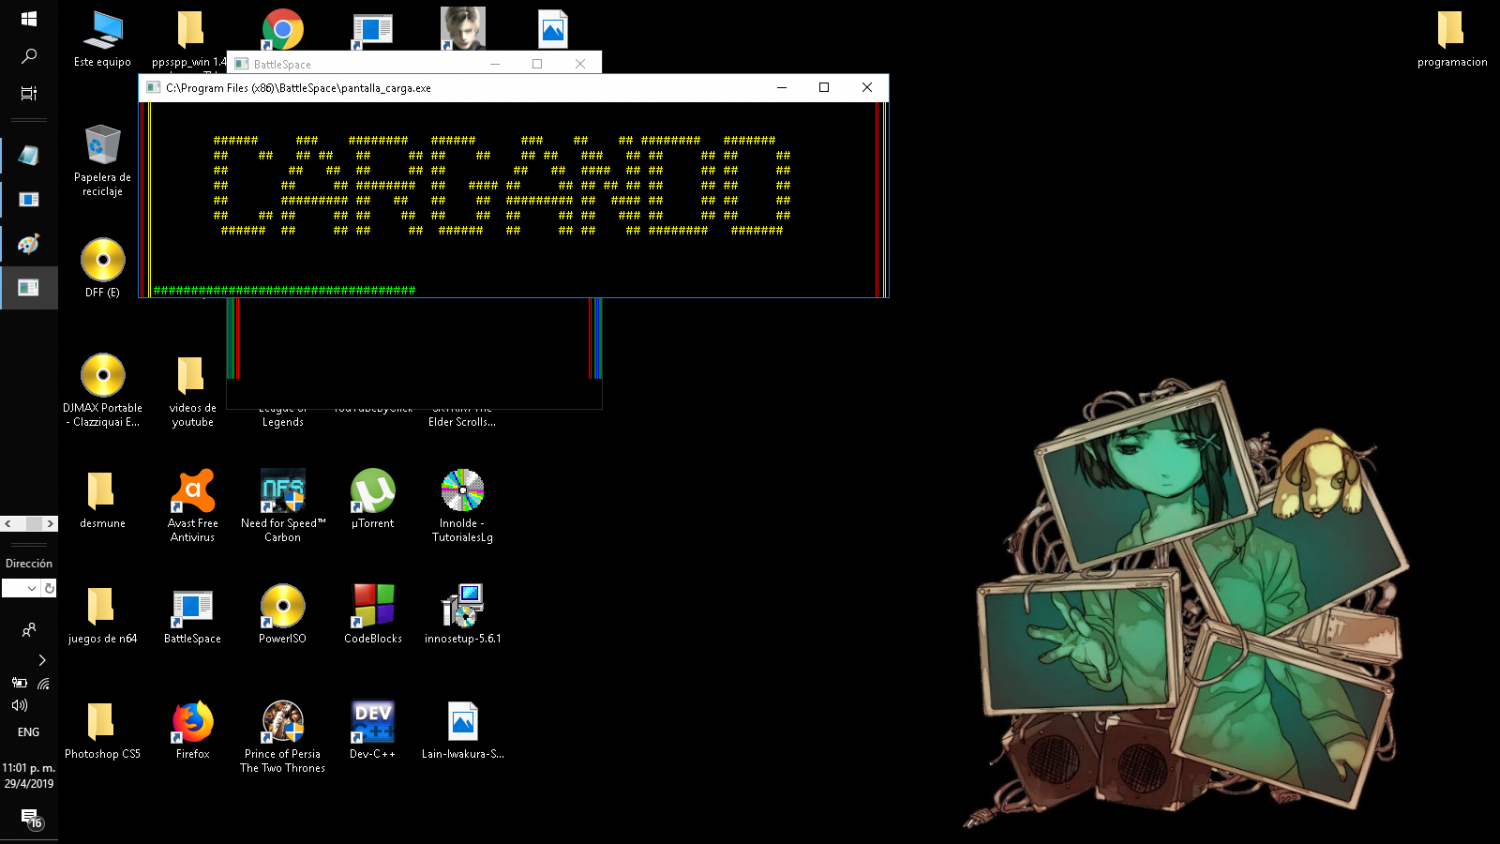Select BattleSpace desktop shortcut
The width and height of the screenshot is (1500, 844).
click(192, 614)
